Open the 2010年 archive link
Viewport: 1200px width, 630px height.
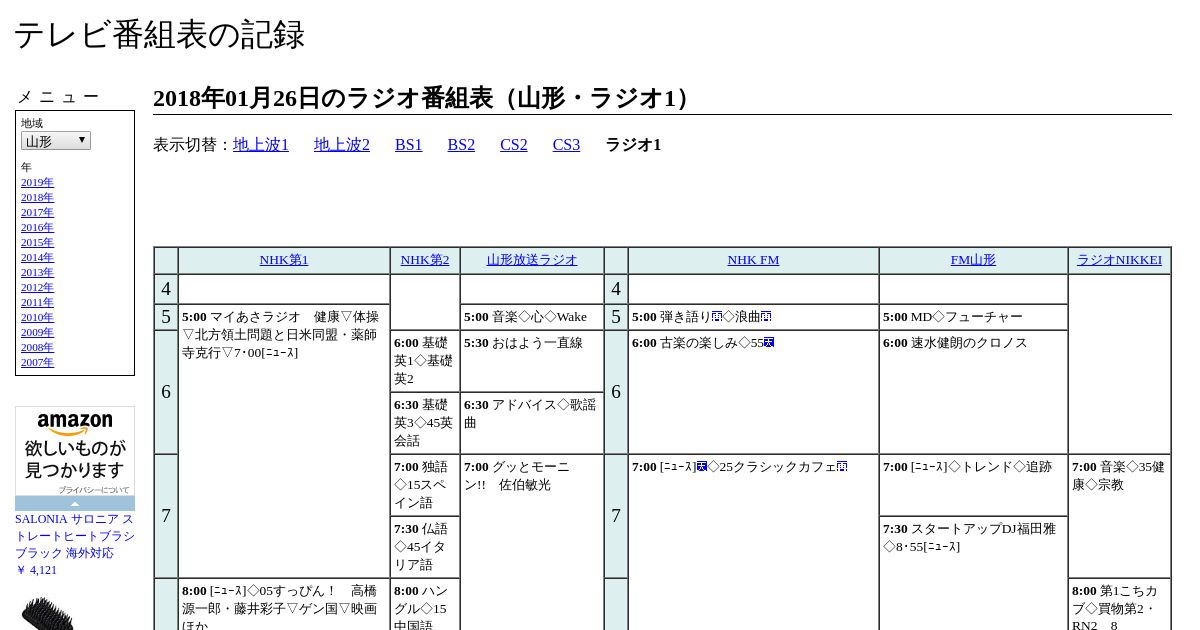(37, 318)
